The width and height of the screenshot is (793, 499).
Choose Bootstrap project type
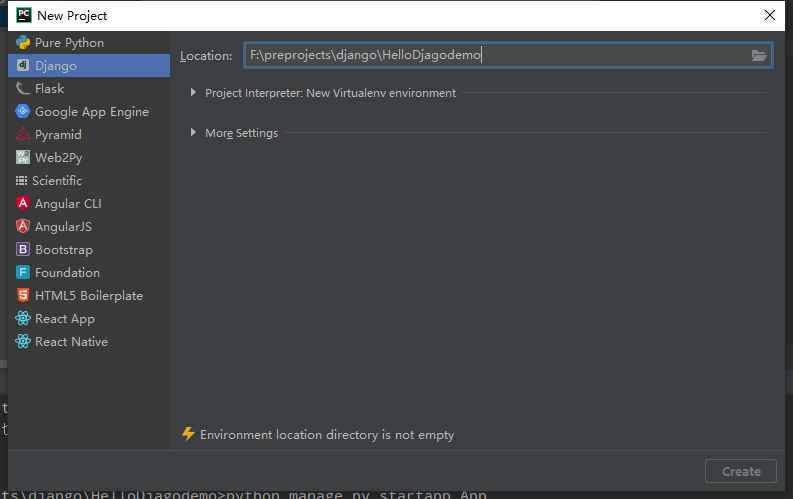click(x=89, y=249)
